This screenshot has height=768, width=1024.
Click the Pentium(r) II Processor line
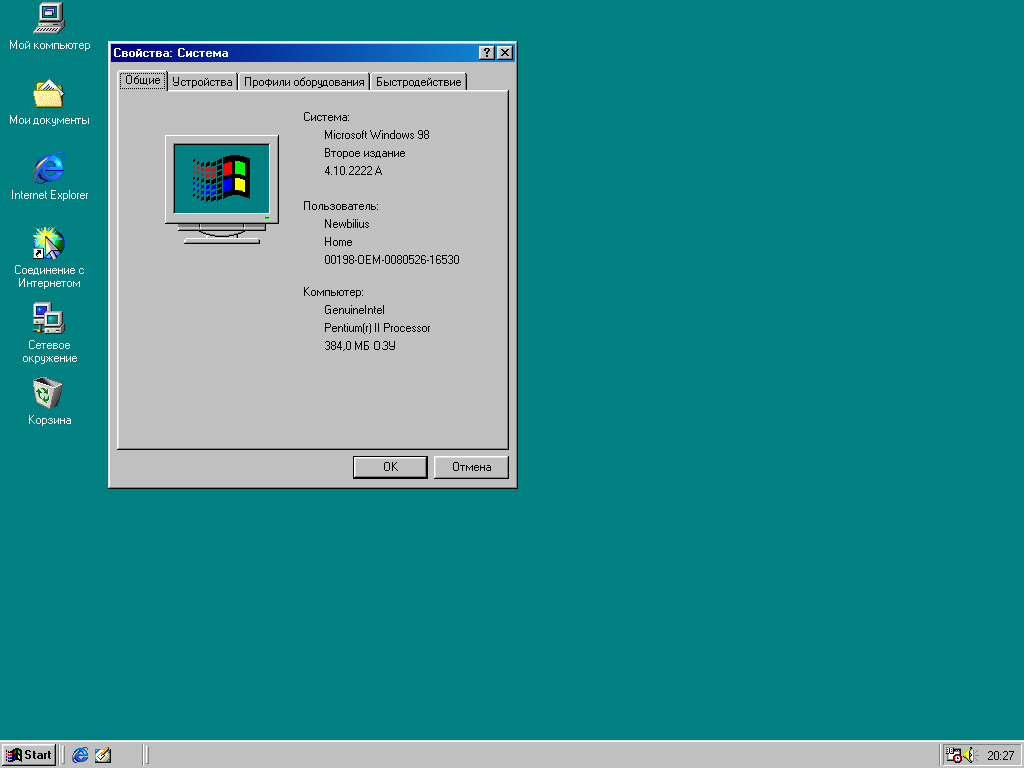(377, 328)
